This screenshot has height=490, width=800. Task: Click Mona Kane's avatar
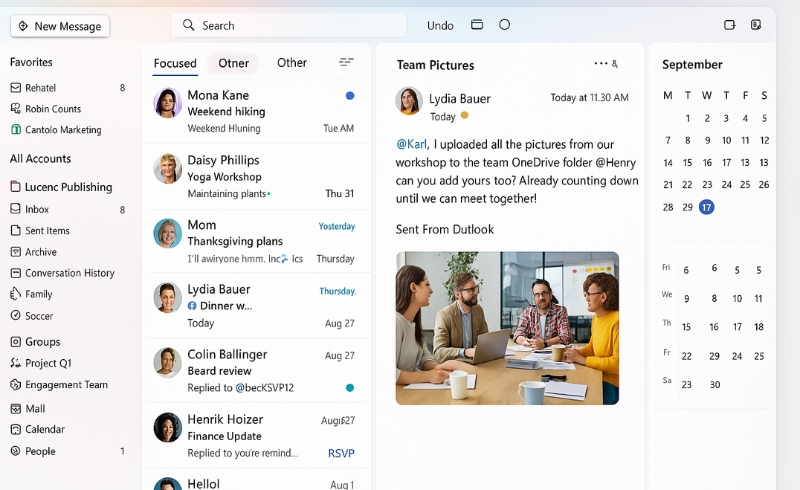(x=168, y=103)
